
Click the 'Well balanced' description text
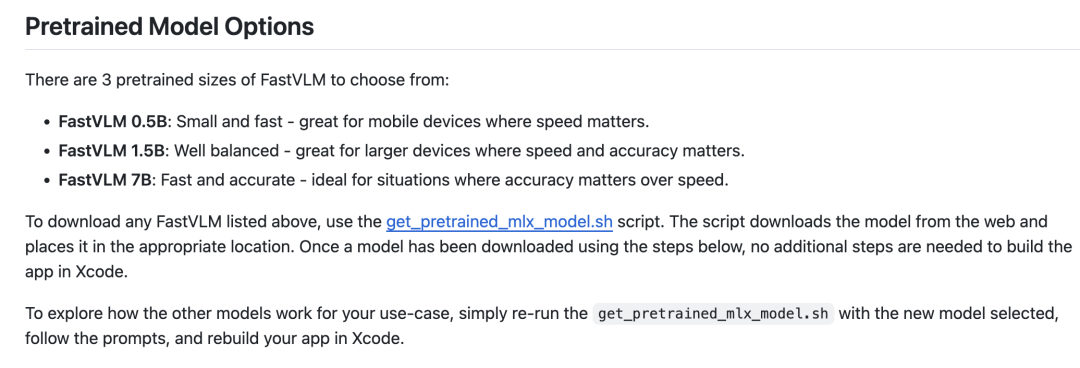pos(225,151)
